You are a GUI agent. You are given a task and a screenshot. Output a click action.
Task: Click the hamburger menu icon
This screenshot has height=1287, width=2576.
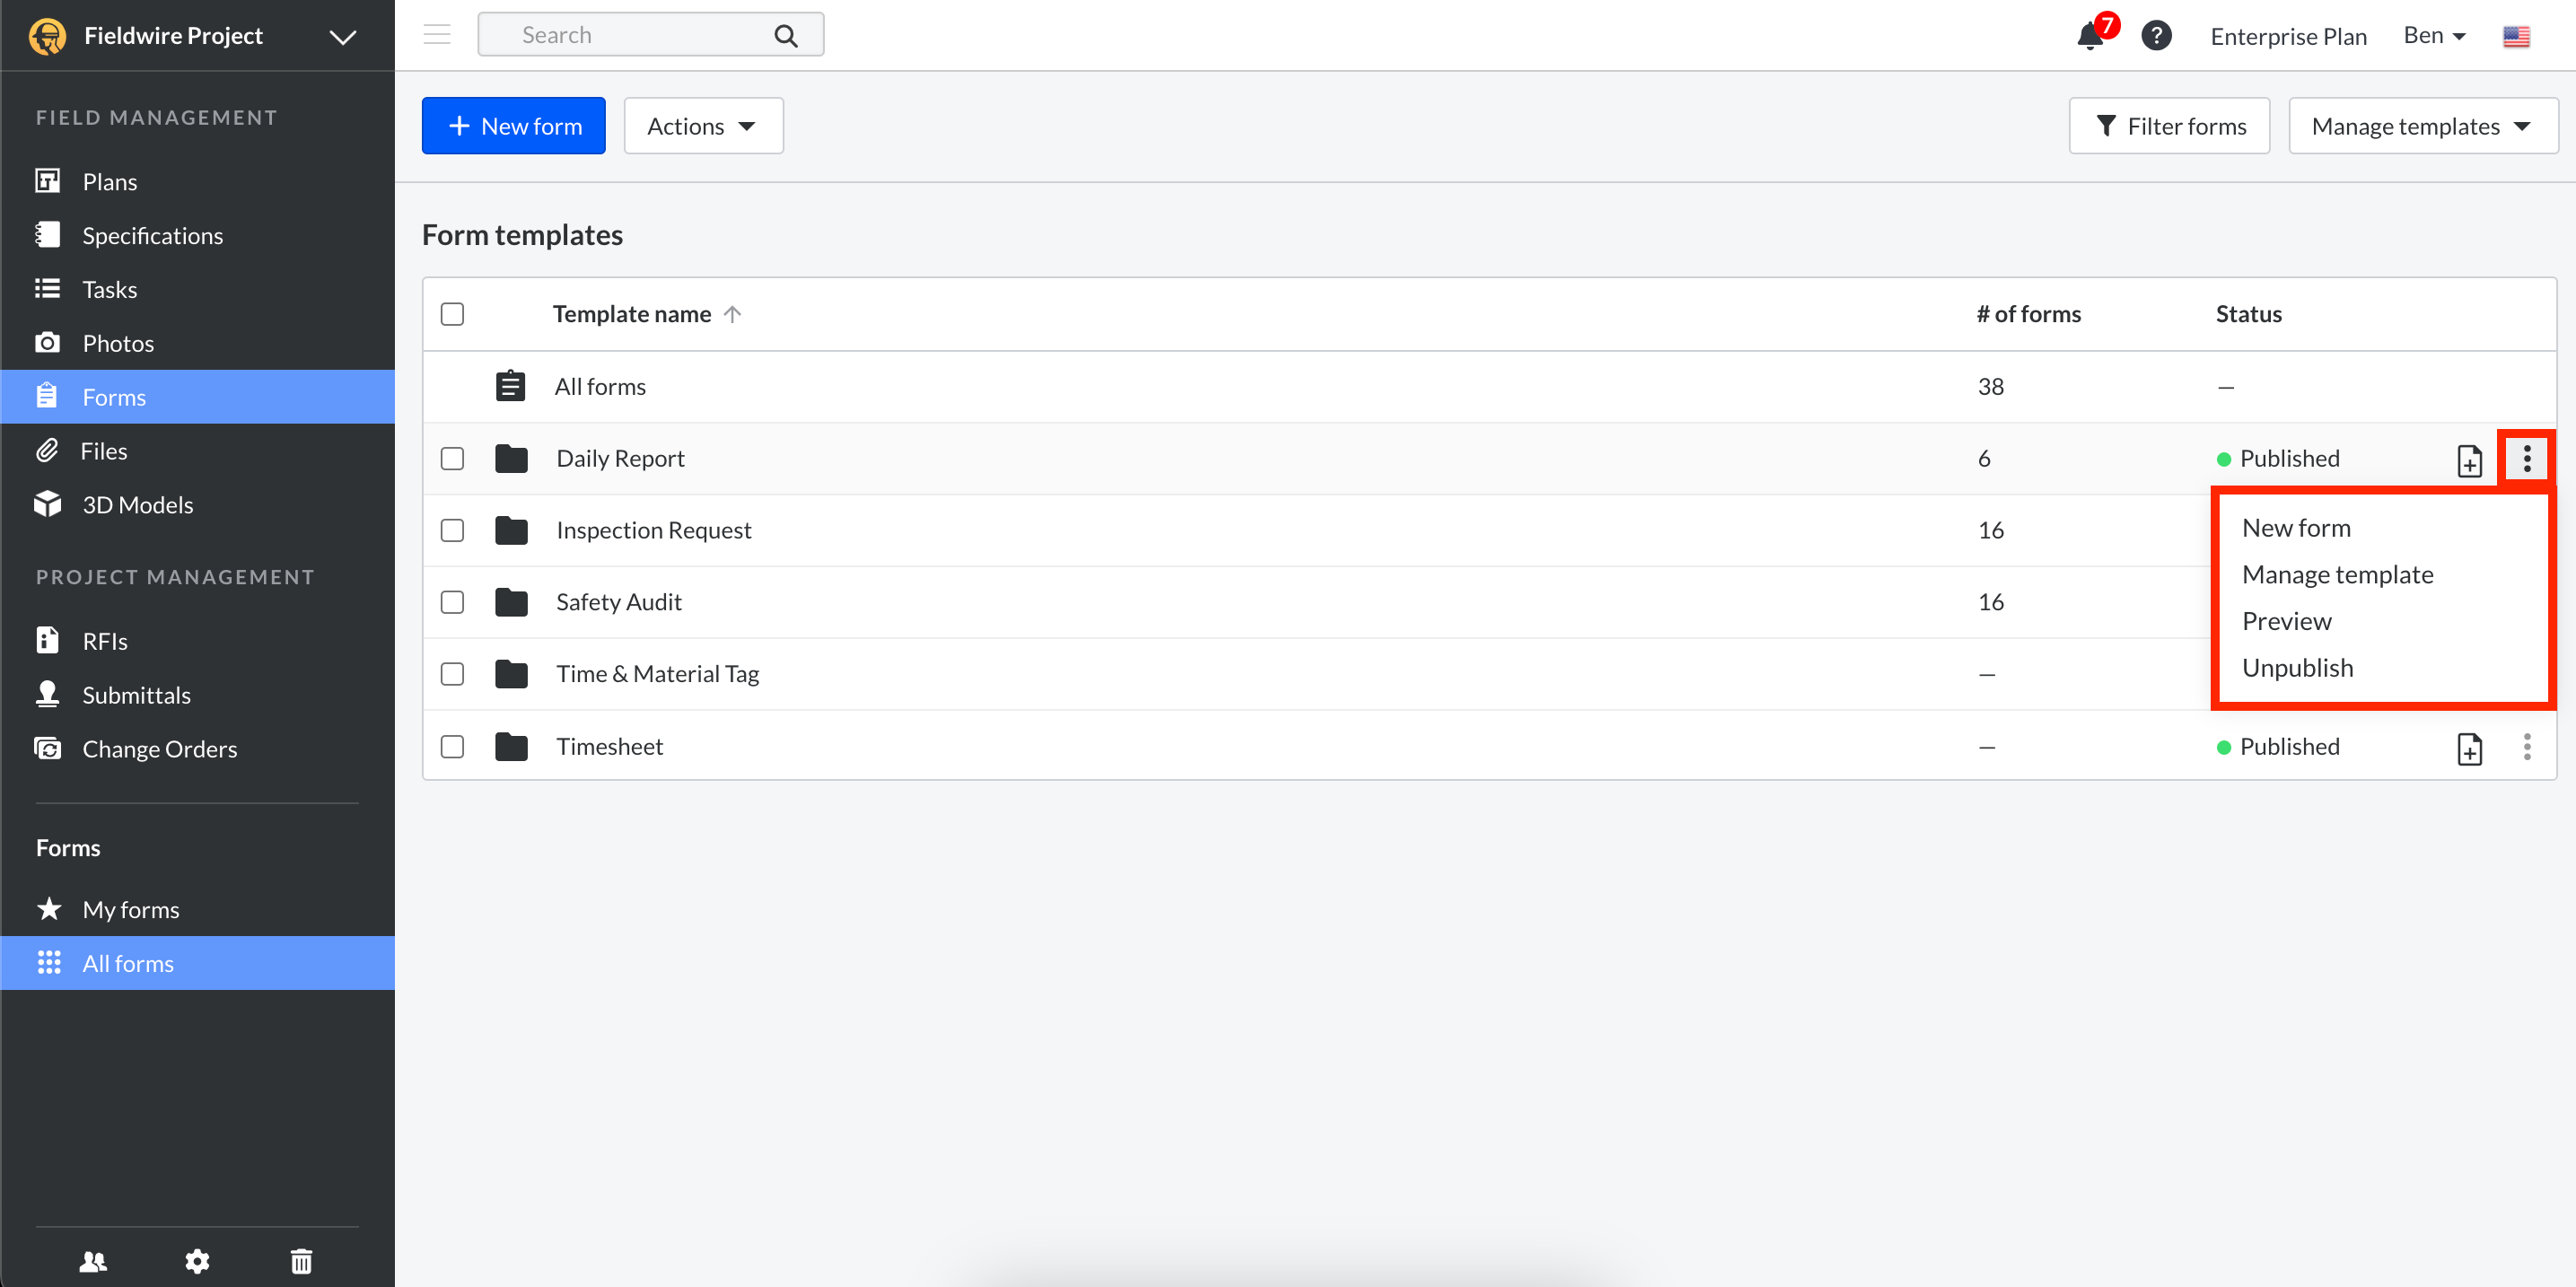[437, 35]
